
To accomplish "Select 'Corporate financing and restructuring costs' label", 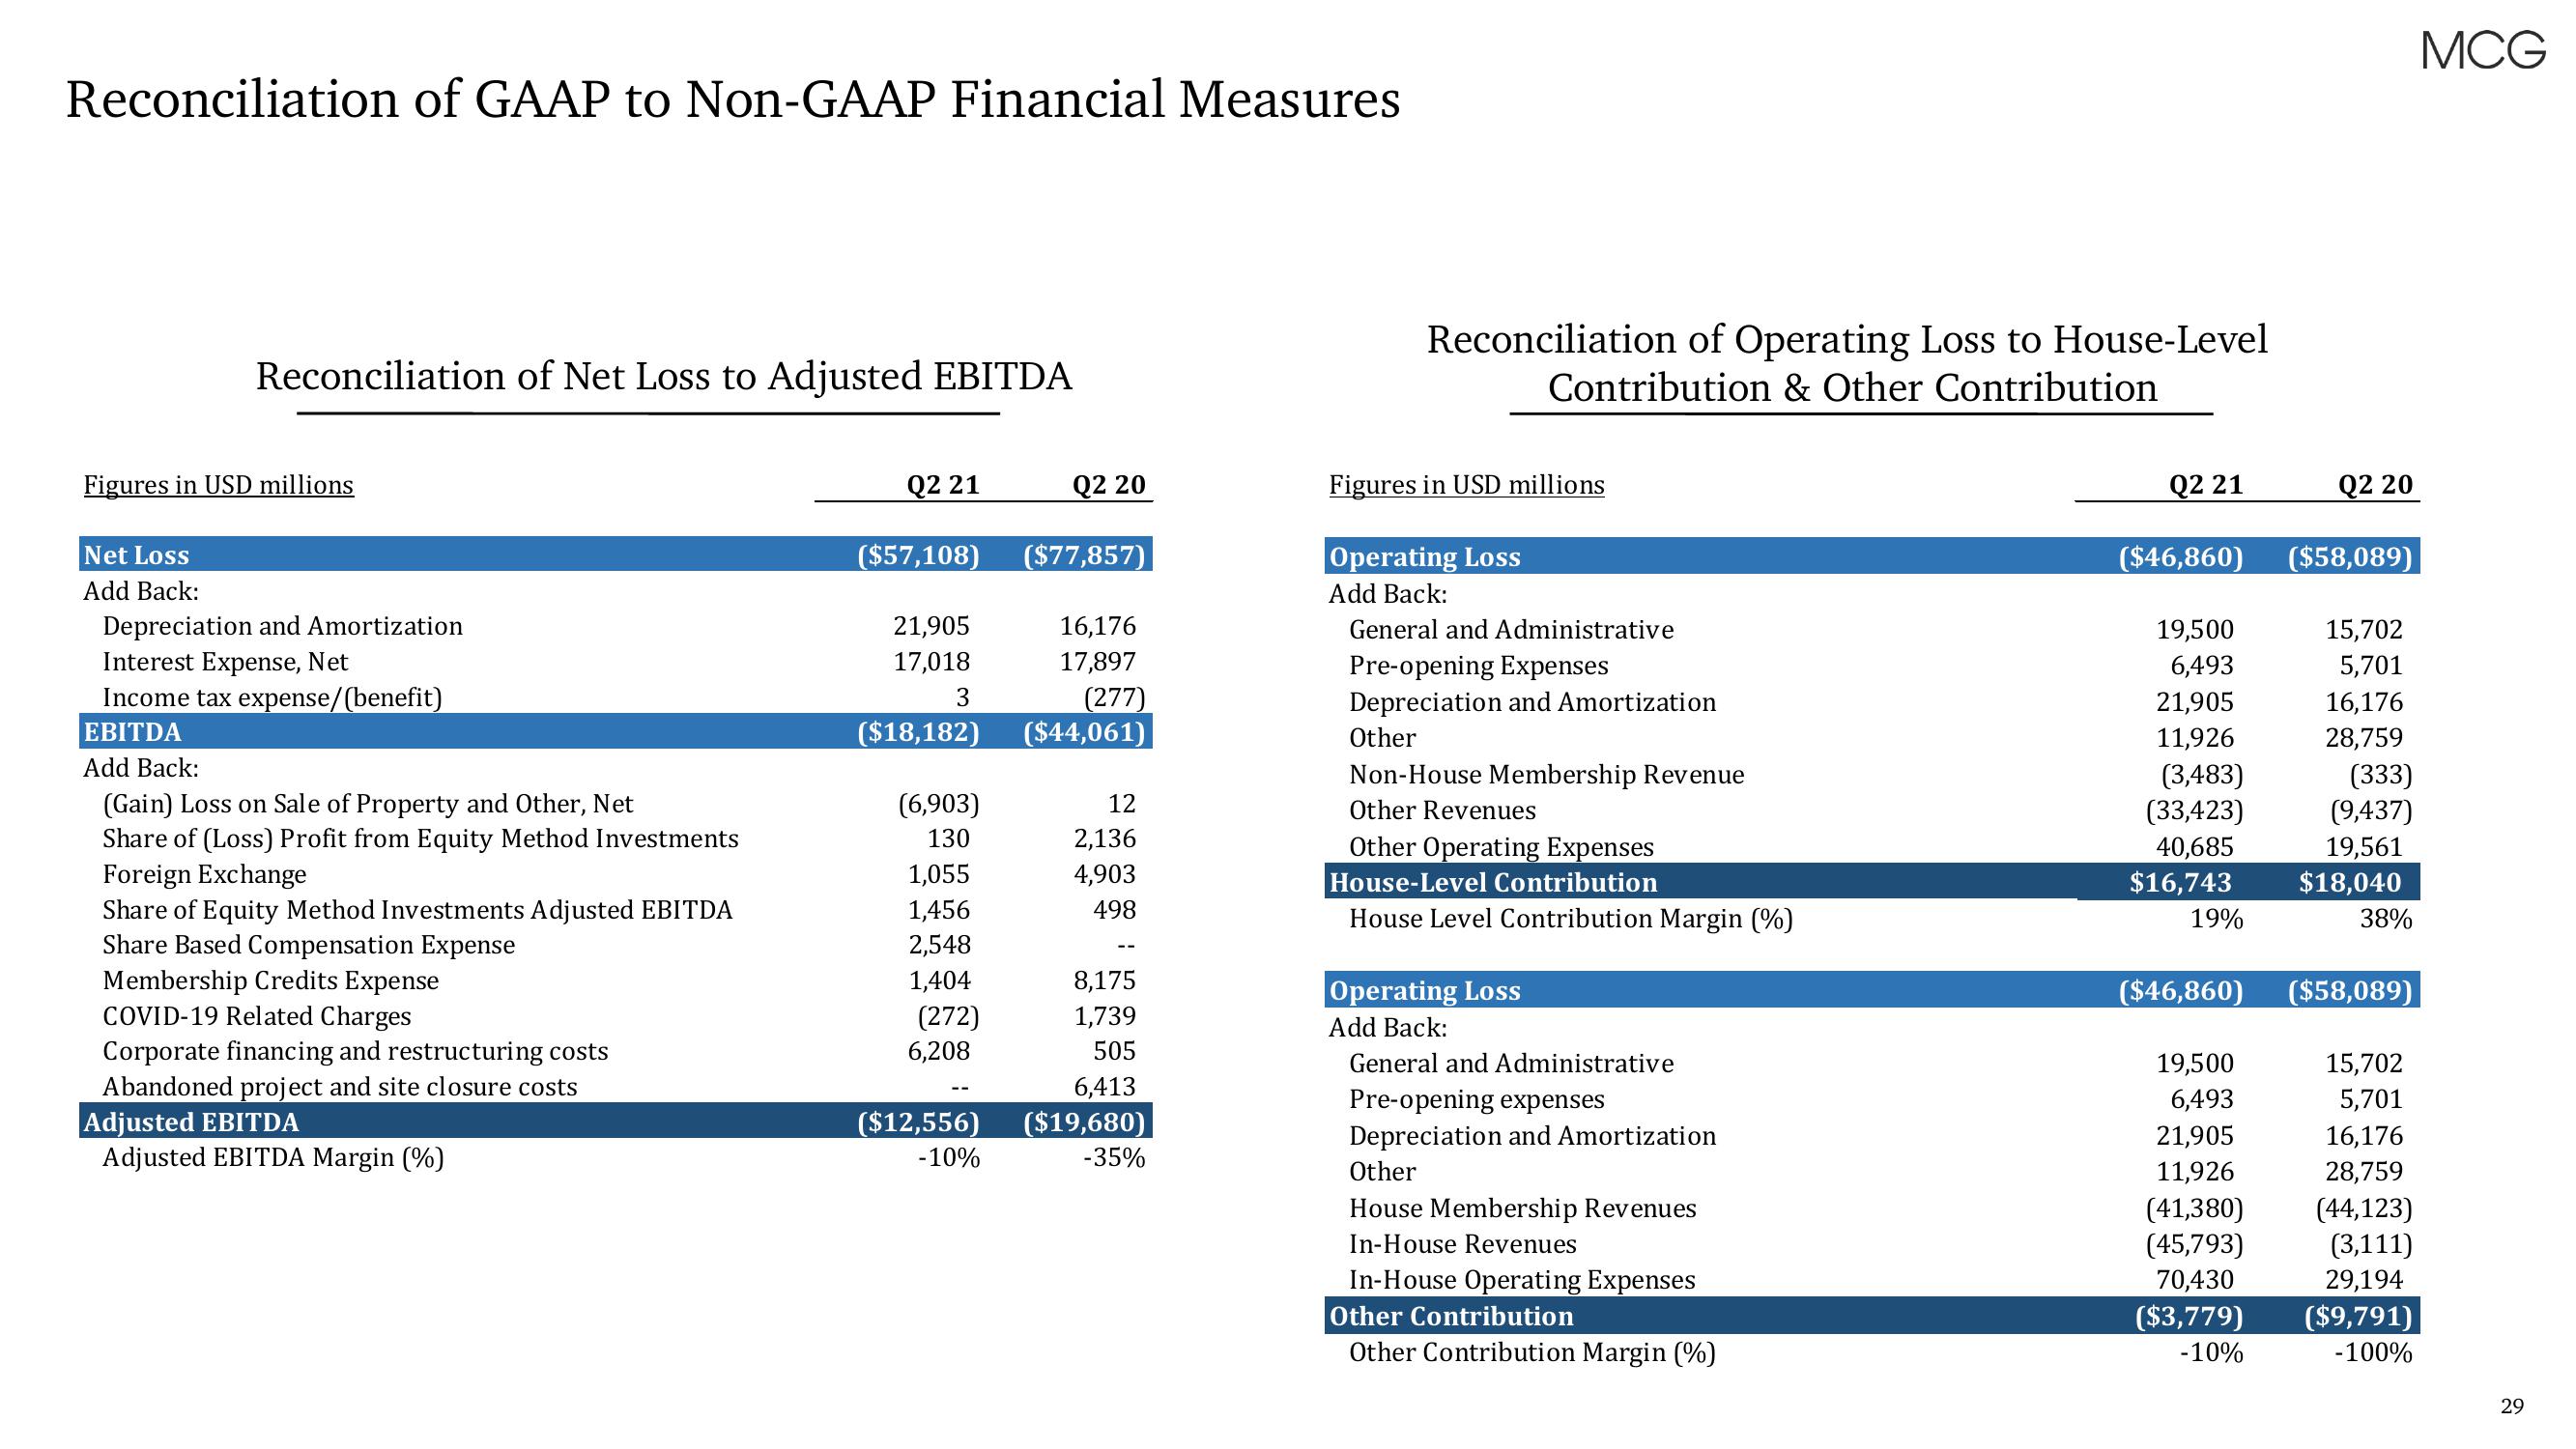I will 355,1051.
